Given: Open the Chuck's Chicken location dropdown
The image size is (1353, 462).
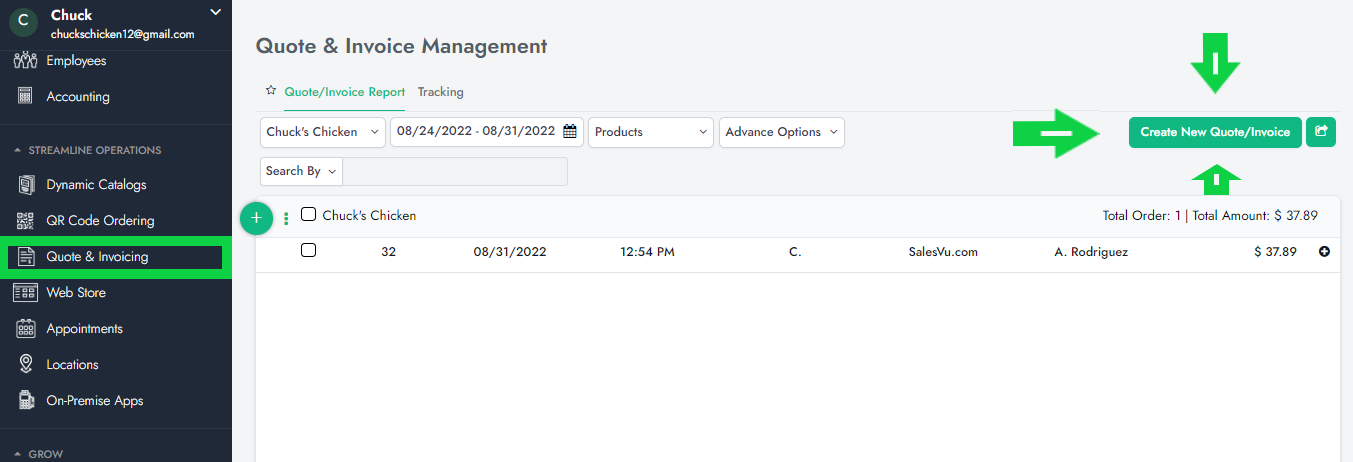Looking at the screenshot, I should pyautogui.click(x=322, y=132).
